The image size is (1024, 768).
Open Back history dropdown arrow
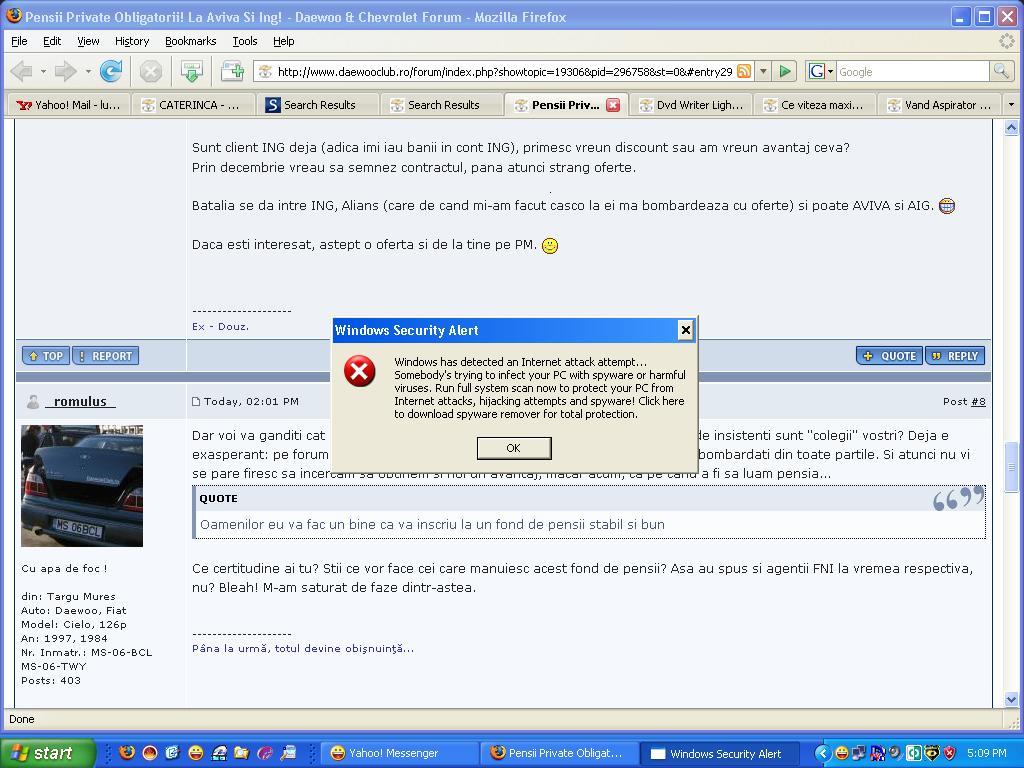pos(43,71)
